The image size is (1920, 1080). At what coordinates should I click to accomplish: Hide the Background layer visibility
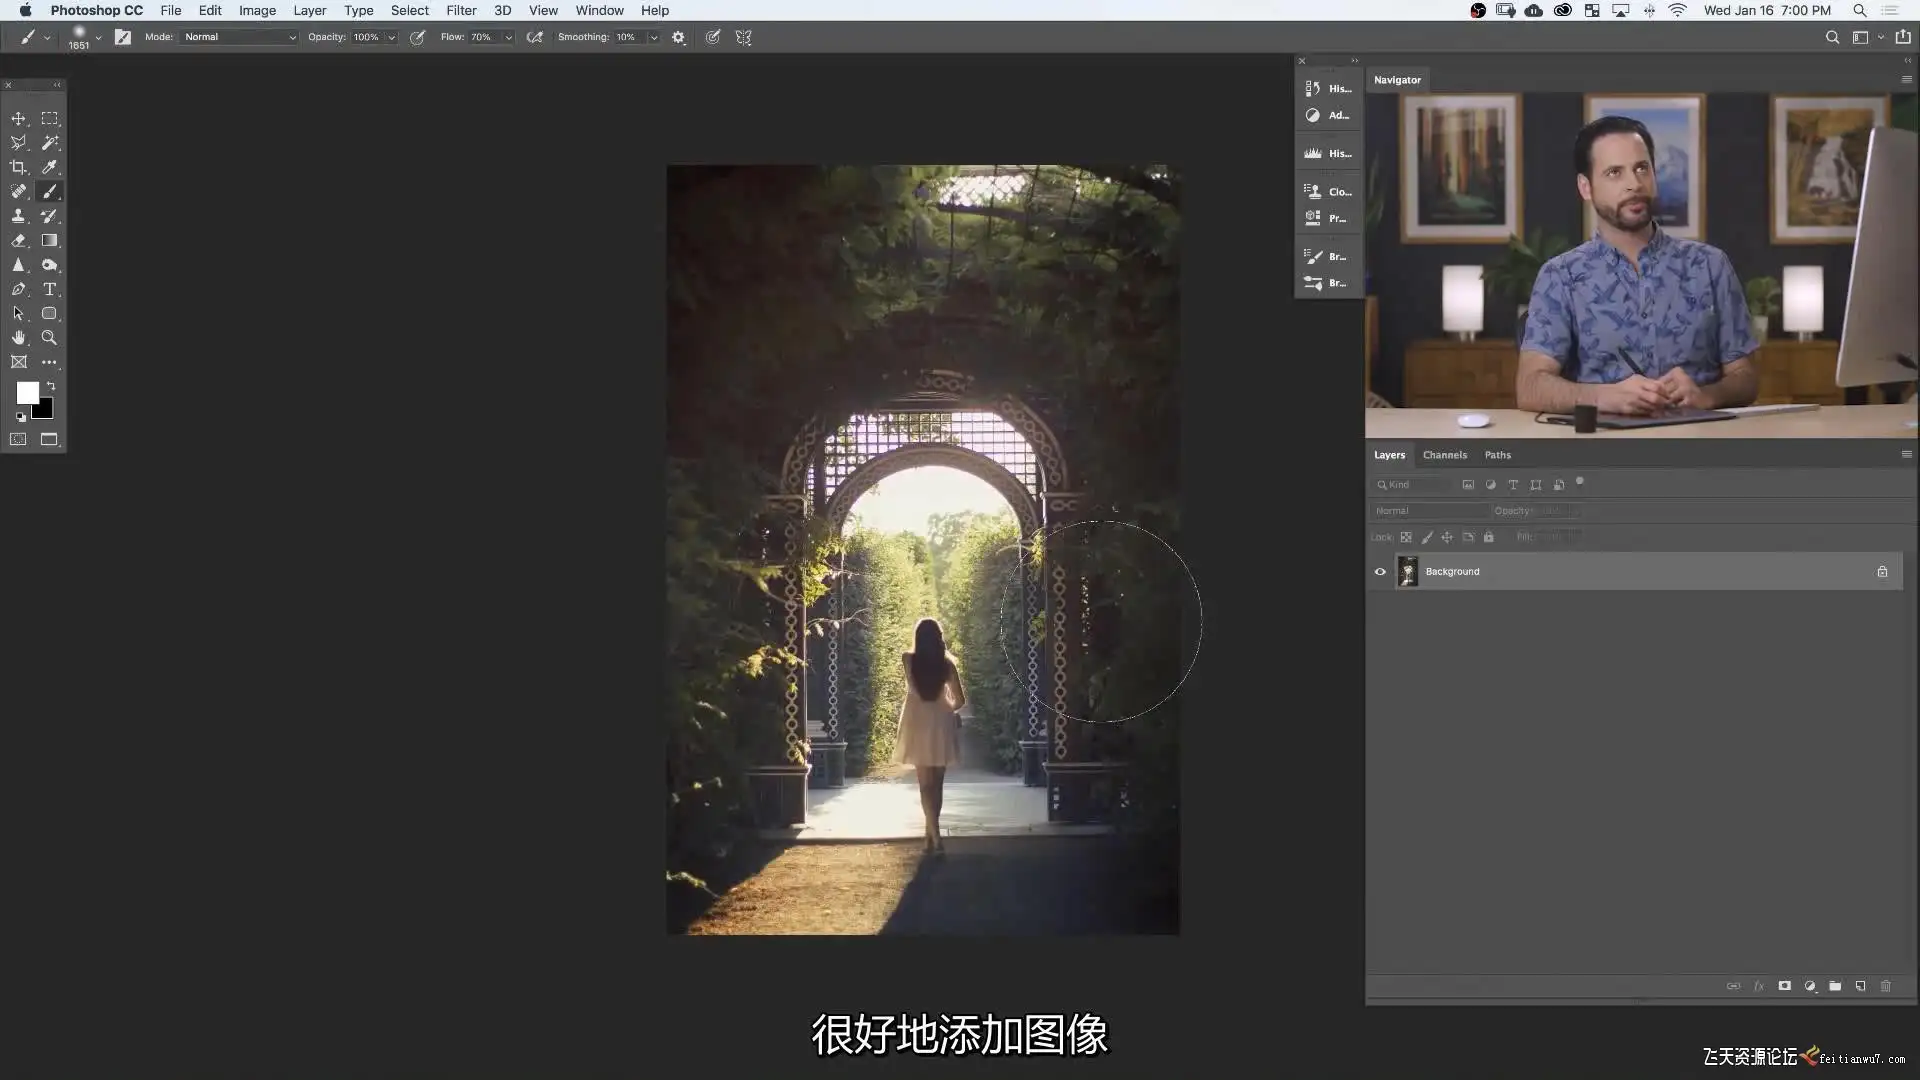1380,572
